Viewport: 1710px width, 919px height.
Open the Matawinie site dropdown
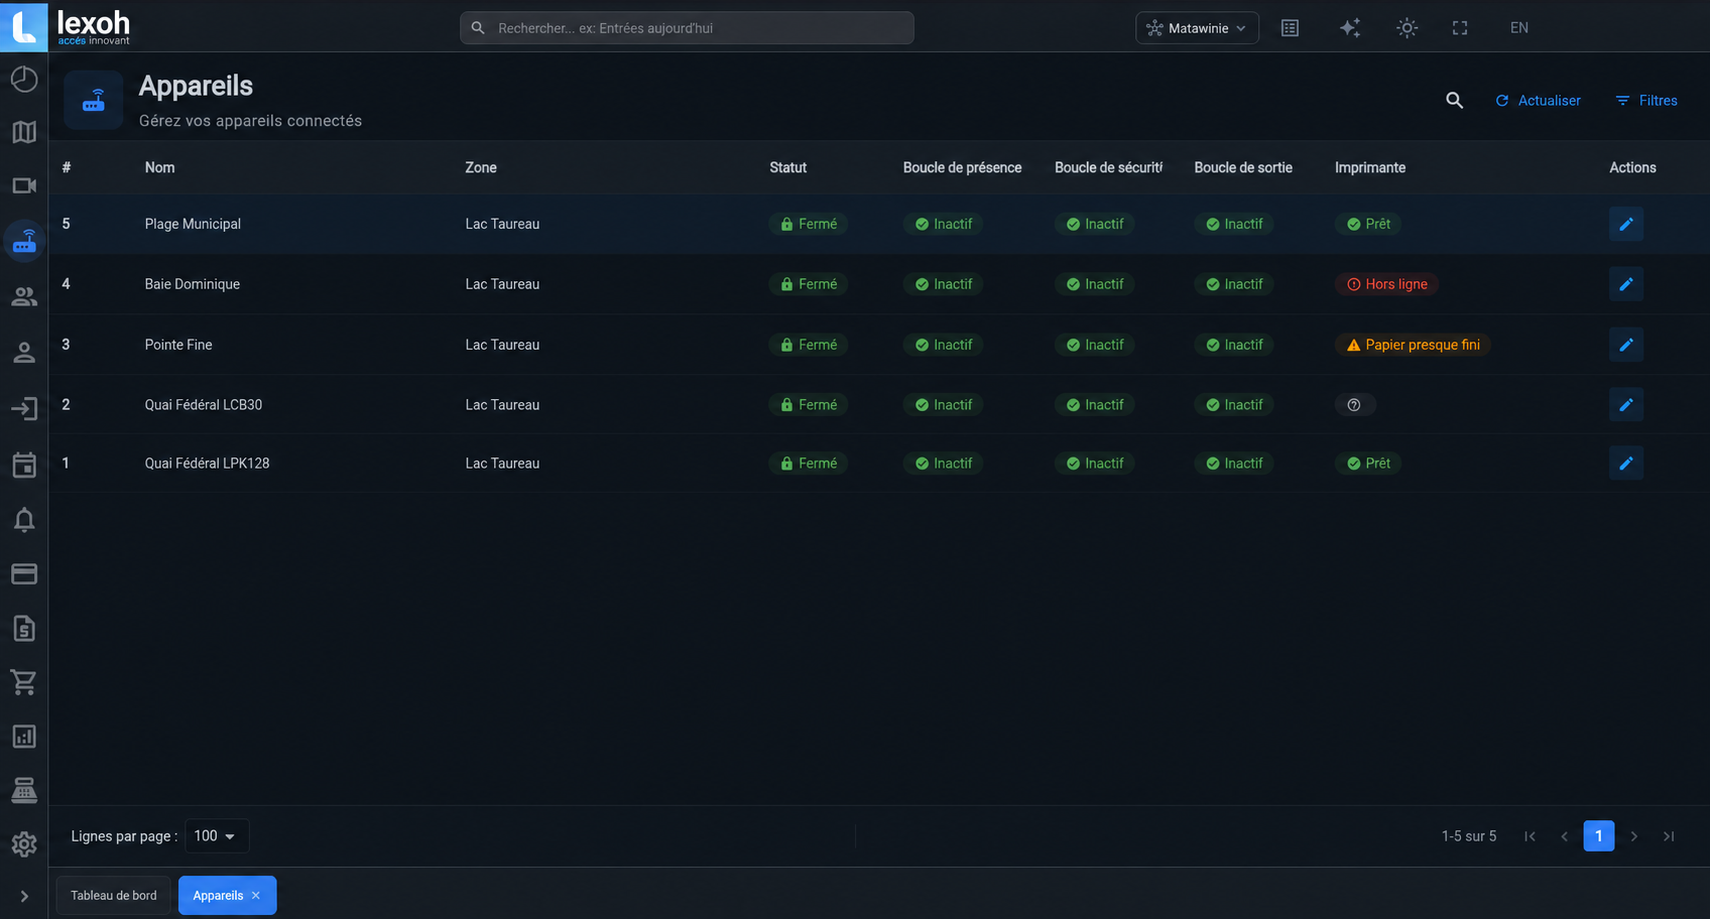[1197, 28]
